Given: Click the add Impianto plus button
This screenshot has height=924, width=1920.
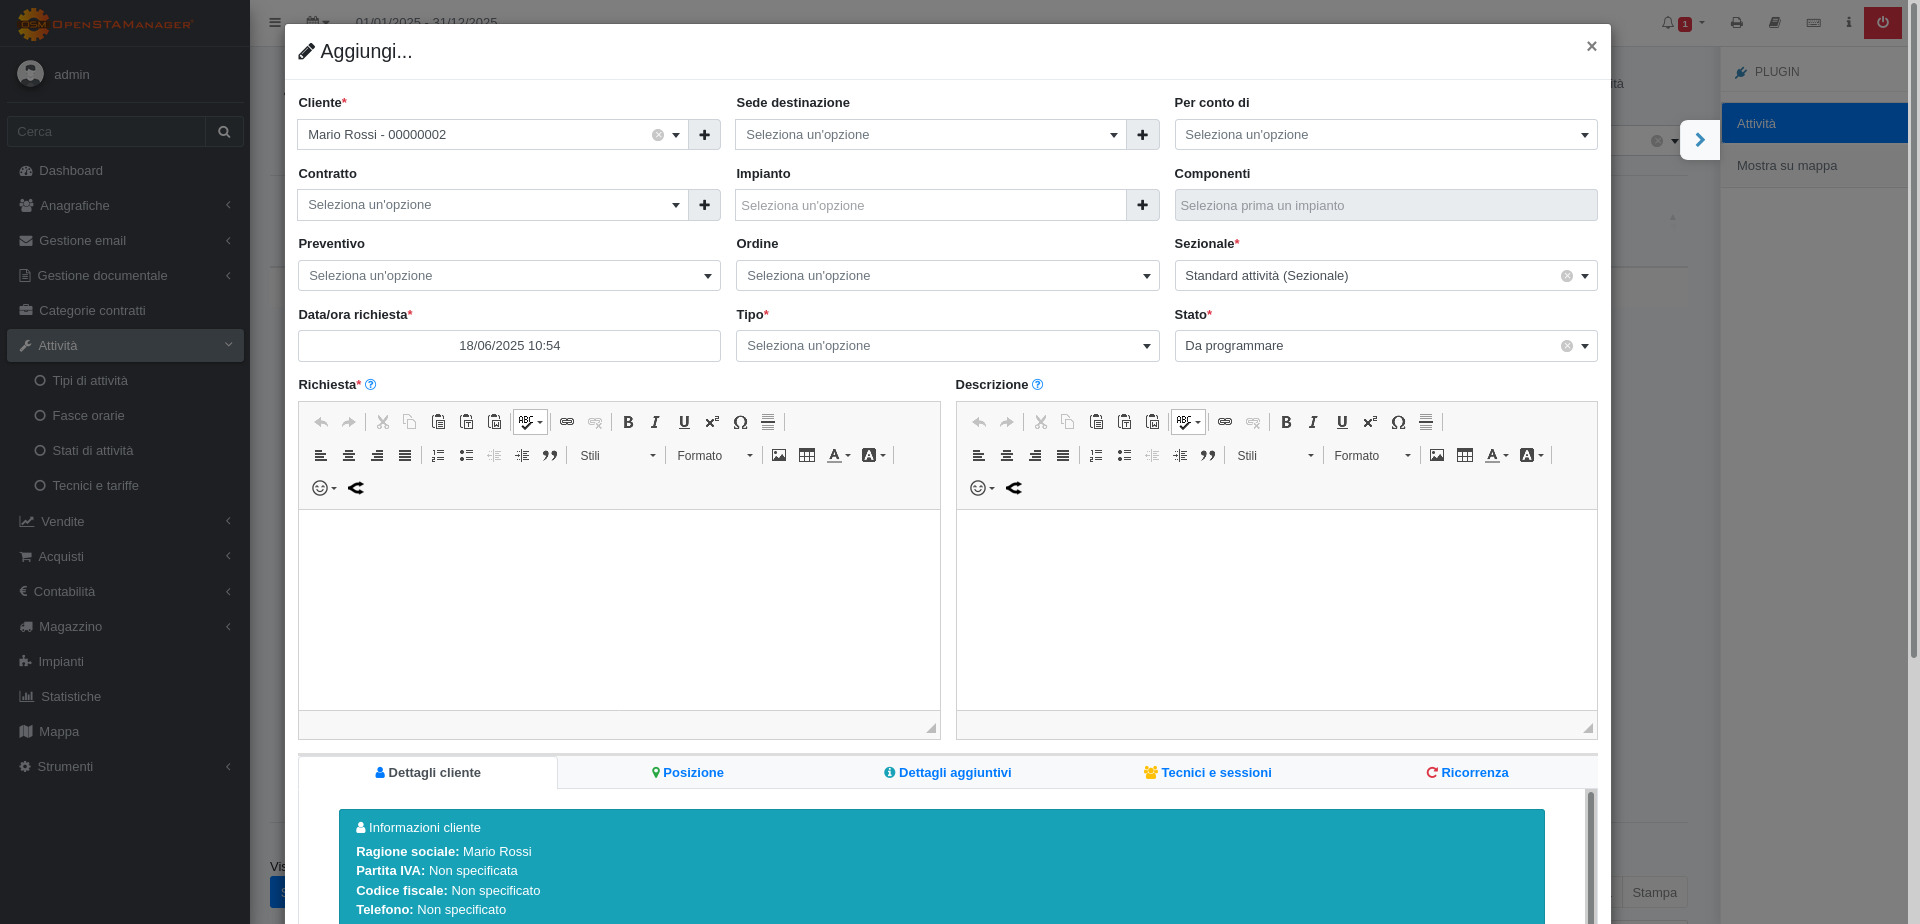Looking at the screenshot, I should (x=1142, y=205).
